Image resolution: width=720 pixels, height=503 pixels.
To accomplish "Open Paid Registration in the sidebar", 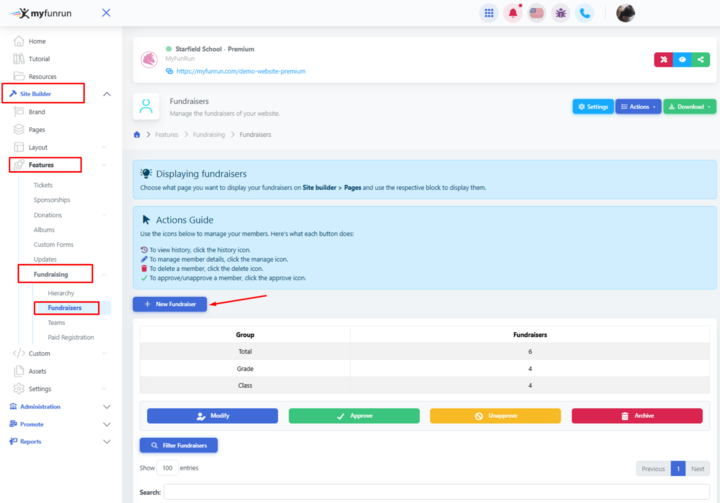I will click(x=70, y=337).
